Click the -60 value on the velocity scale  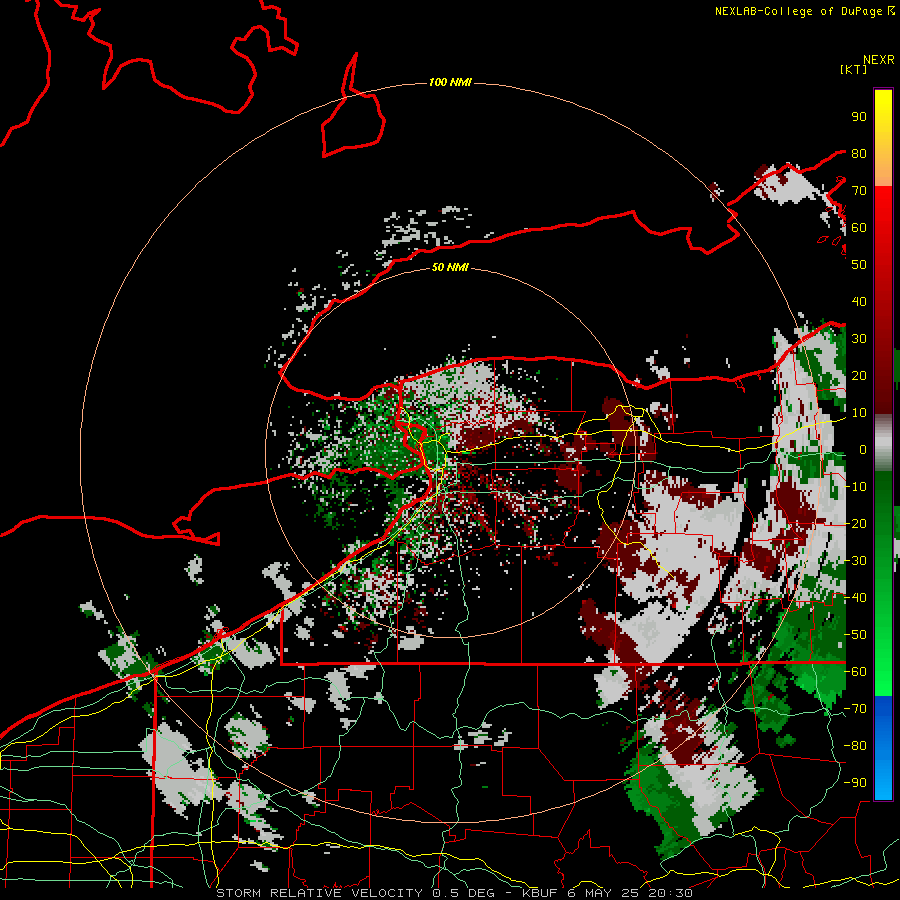855,672
